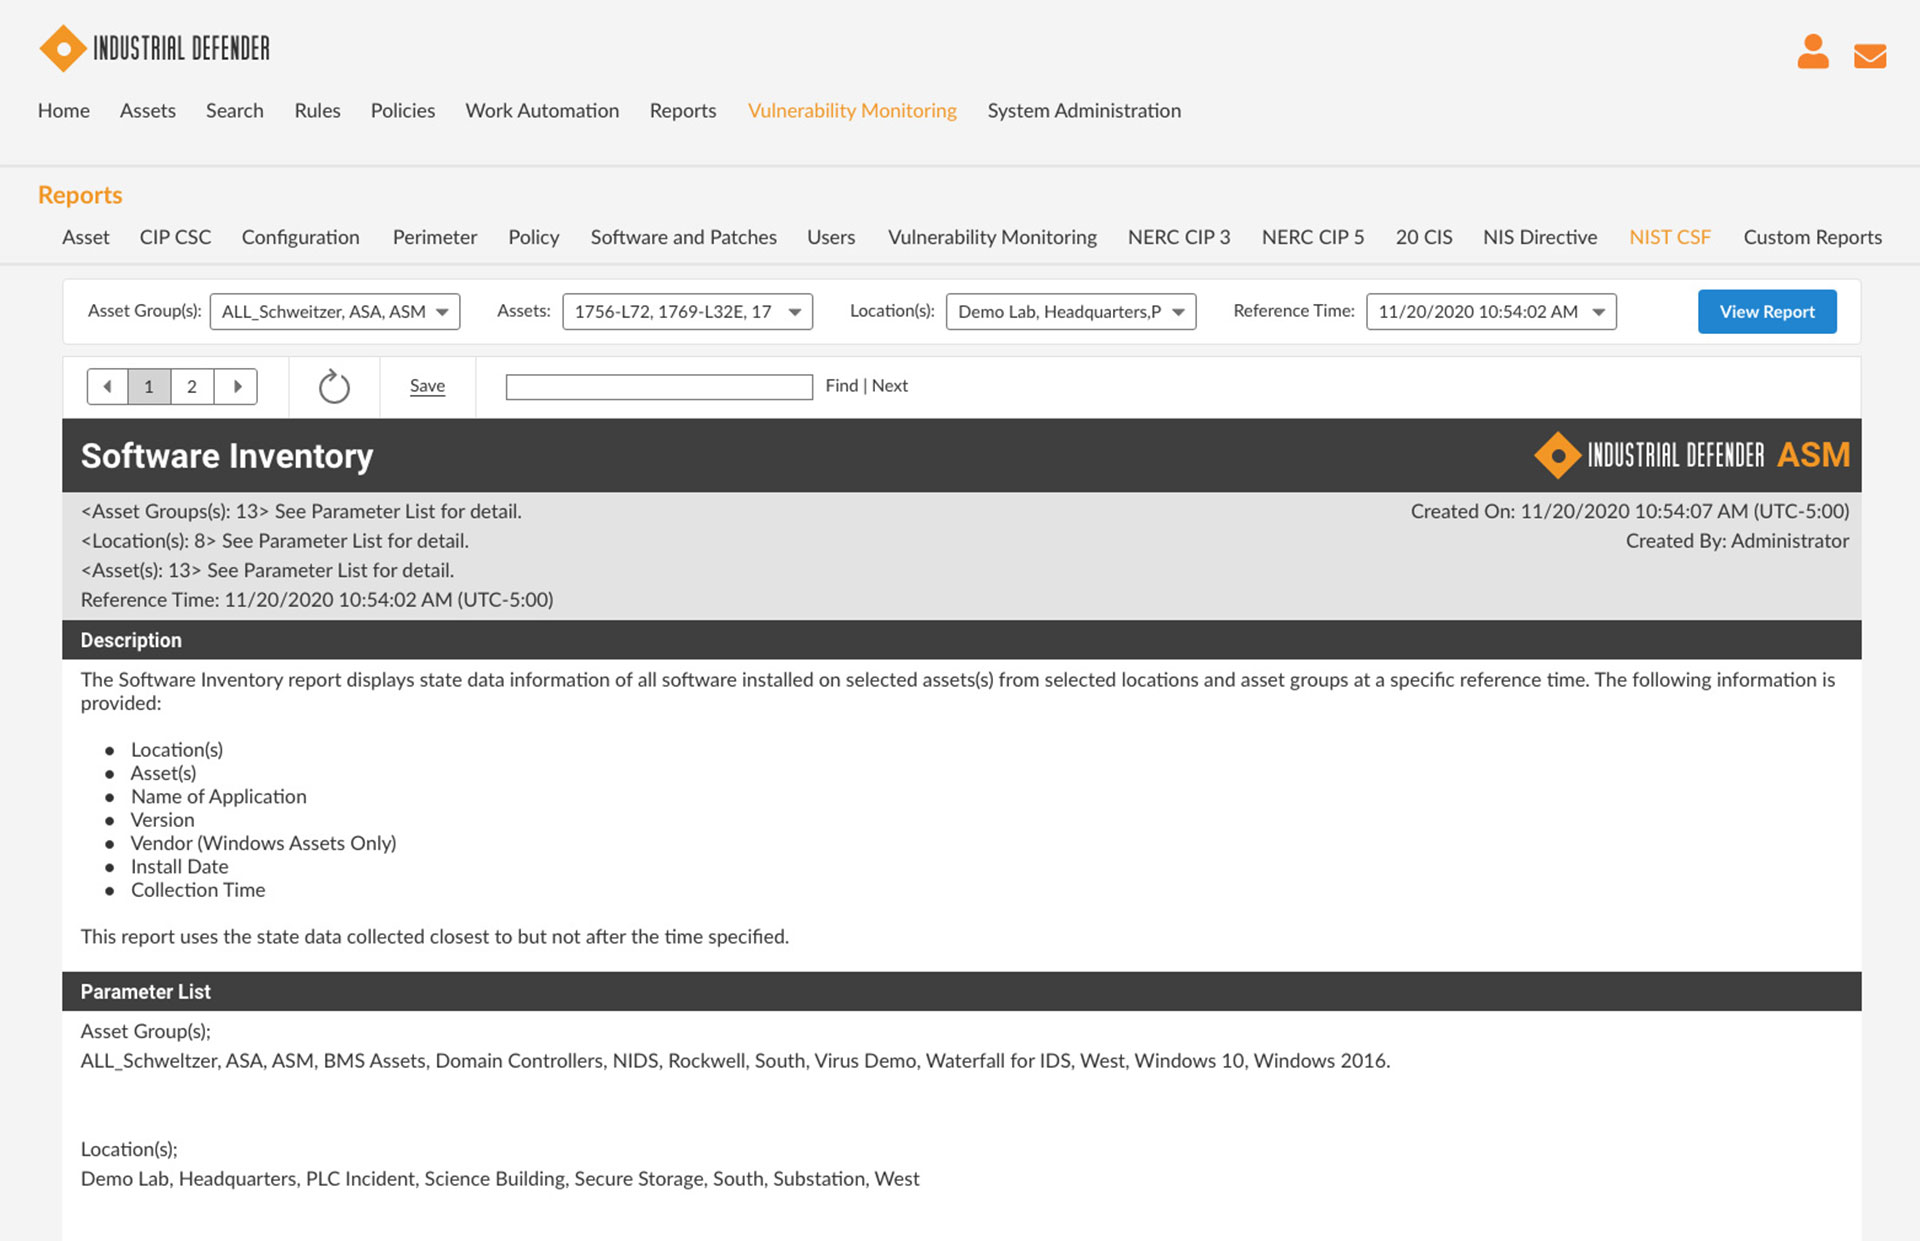Click the user profile icon
This screenshot has width=1920, height=1241.
[x=1812, y=52]
